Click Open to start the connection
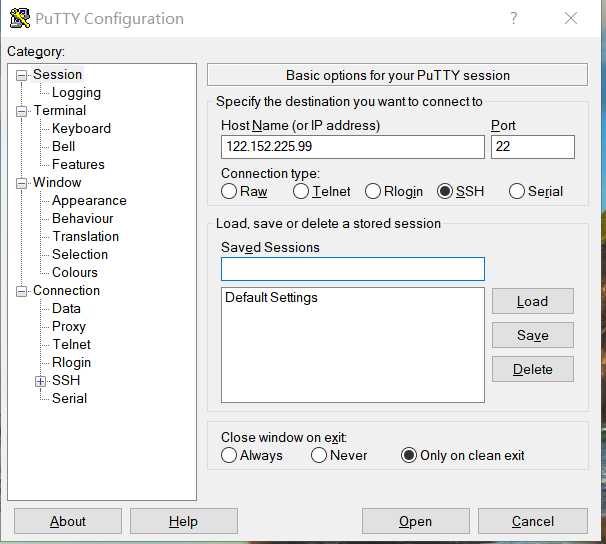 (416, 521)
